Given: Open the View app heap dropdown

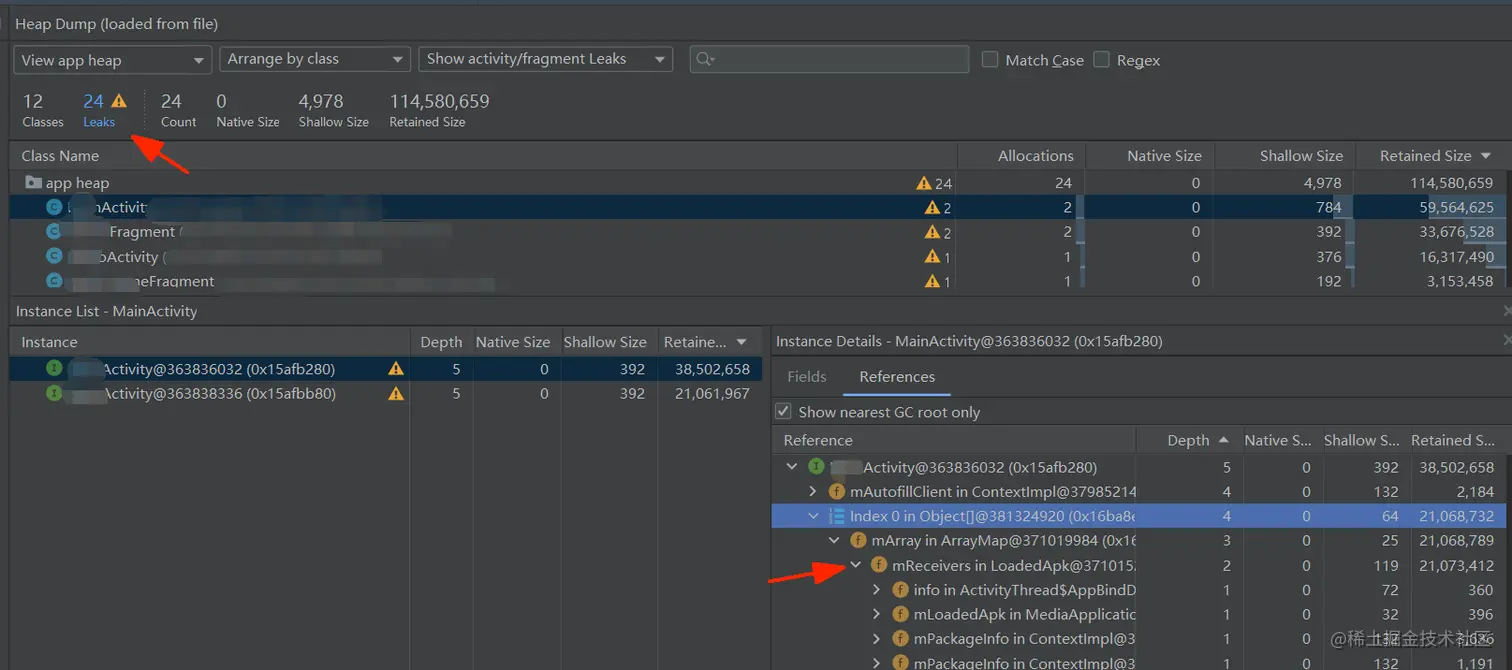Looking at the screenshot, I should (x=113, y=60).
